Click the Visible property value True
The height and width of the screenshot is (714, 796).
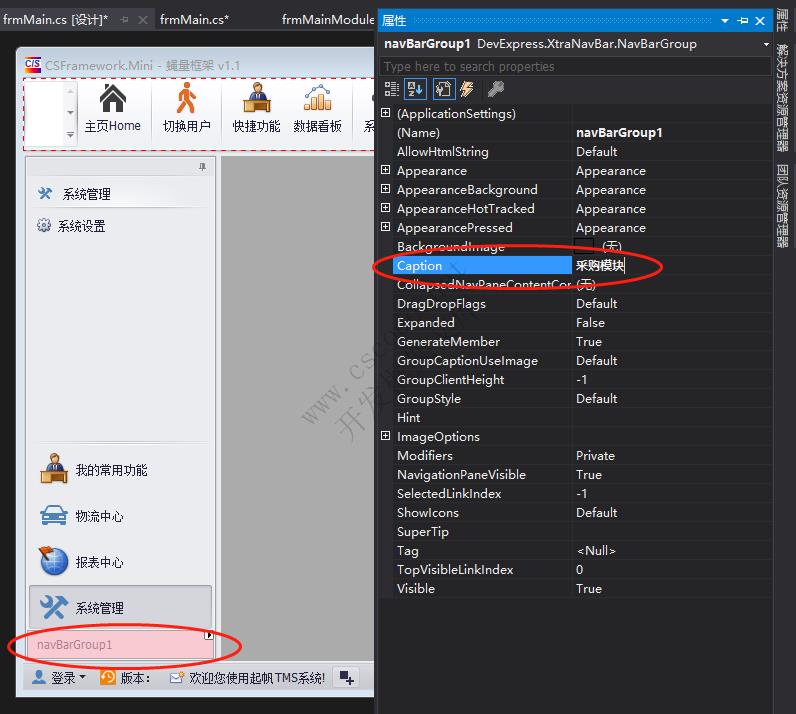point(588,589)
